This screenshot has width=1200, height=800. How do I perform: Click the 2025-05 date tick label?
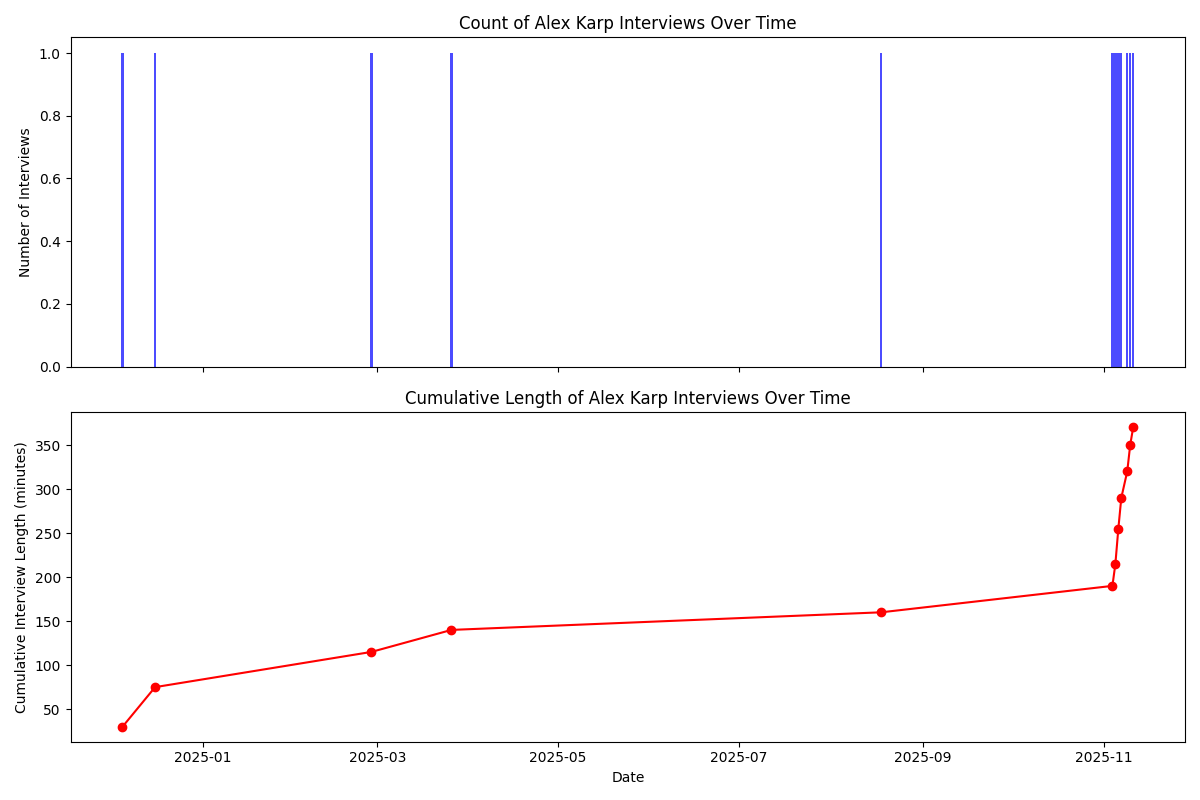(558, 757)
